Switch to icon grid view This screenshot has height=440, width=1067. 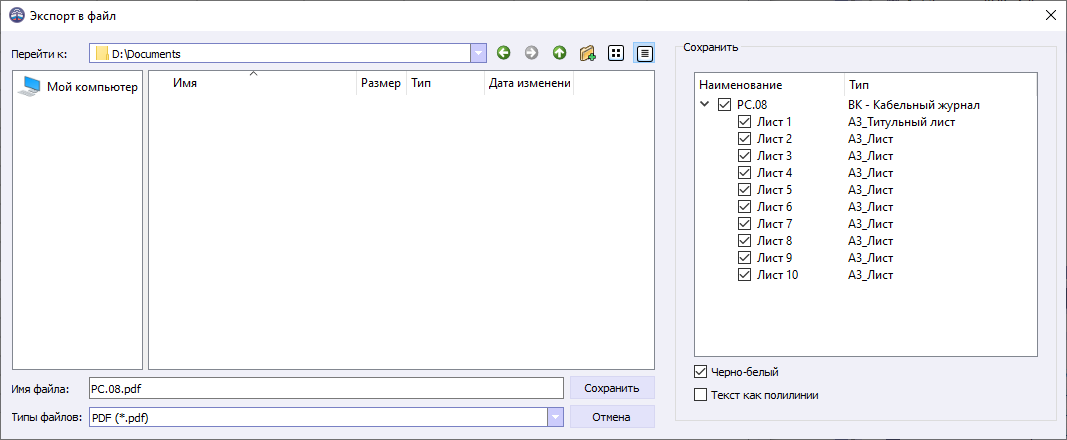(x=616, y=53)
